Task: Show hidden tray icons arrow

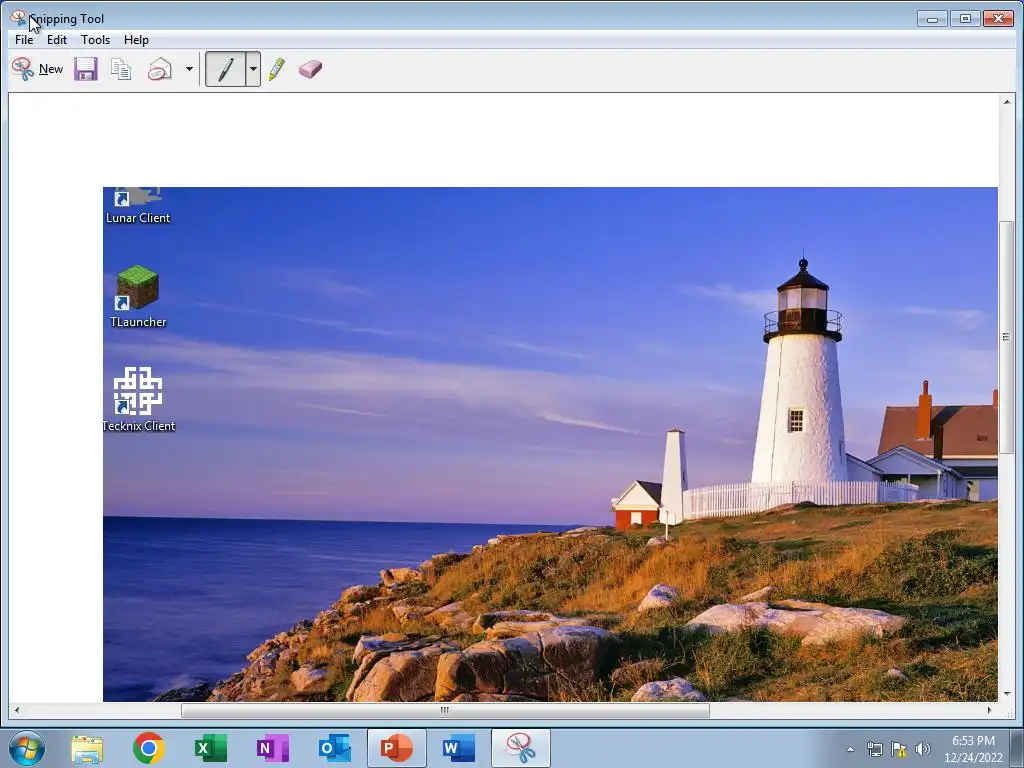Action: tap(850, 749)
